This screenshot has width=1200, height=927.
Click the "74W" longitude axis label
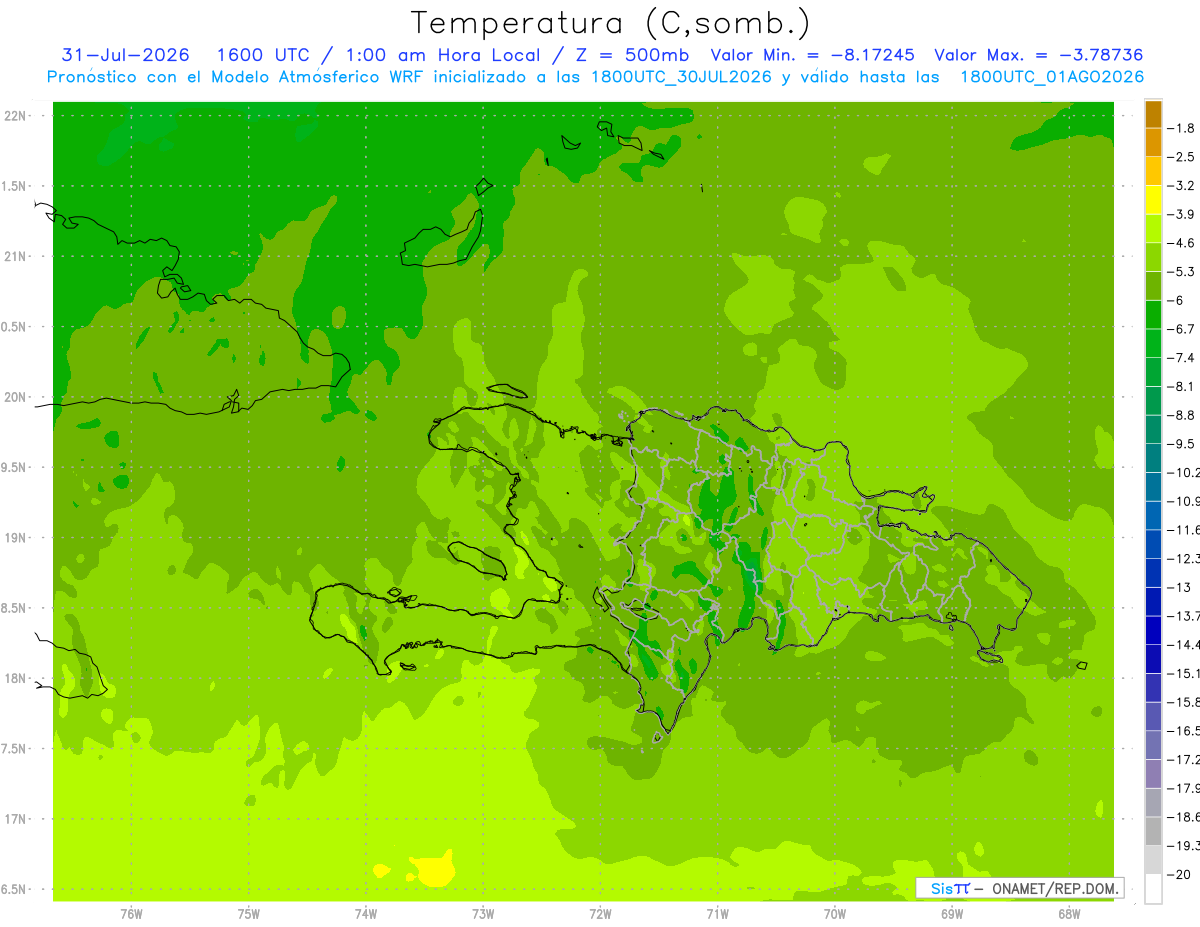tap(366, 913)
